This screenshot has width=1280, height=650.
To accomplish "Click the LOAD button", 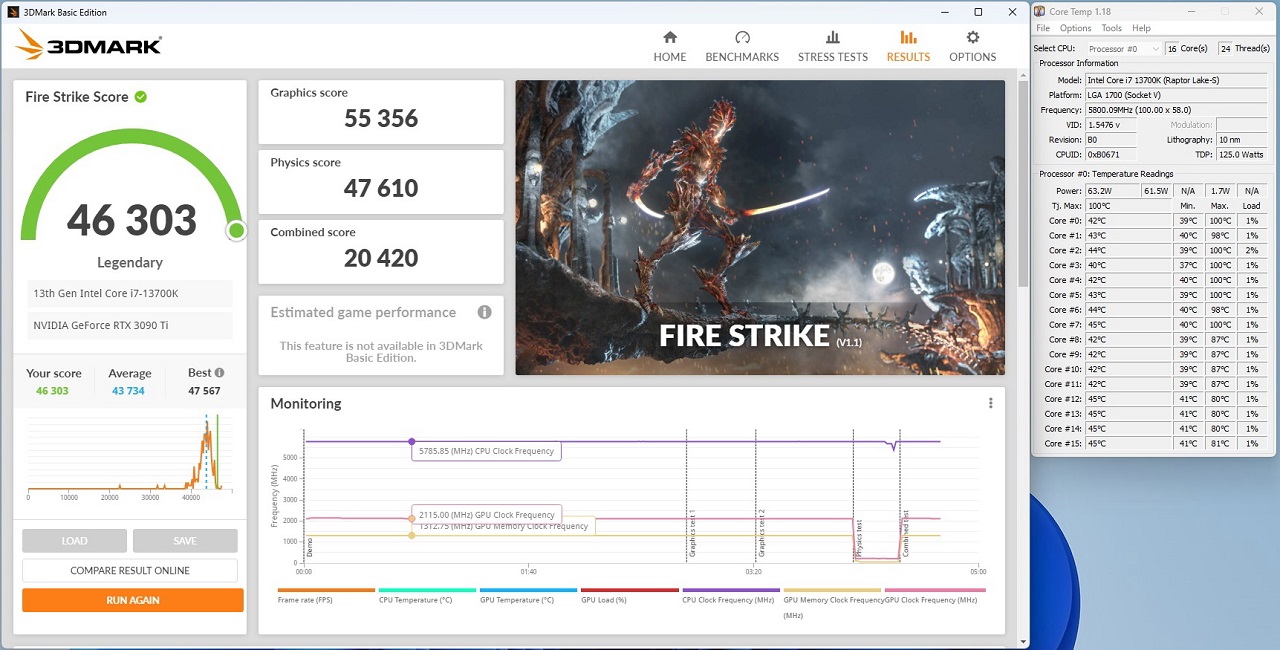I will [74, 541].
